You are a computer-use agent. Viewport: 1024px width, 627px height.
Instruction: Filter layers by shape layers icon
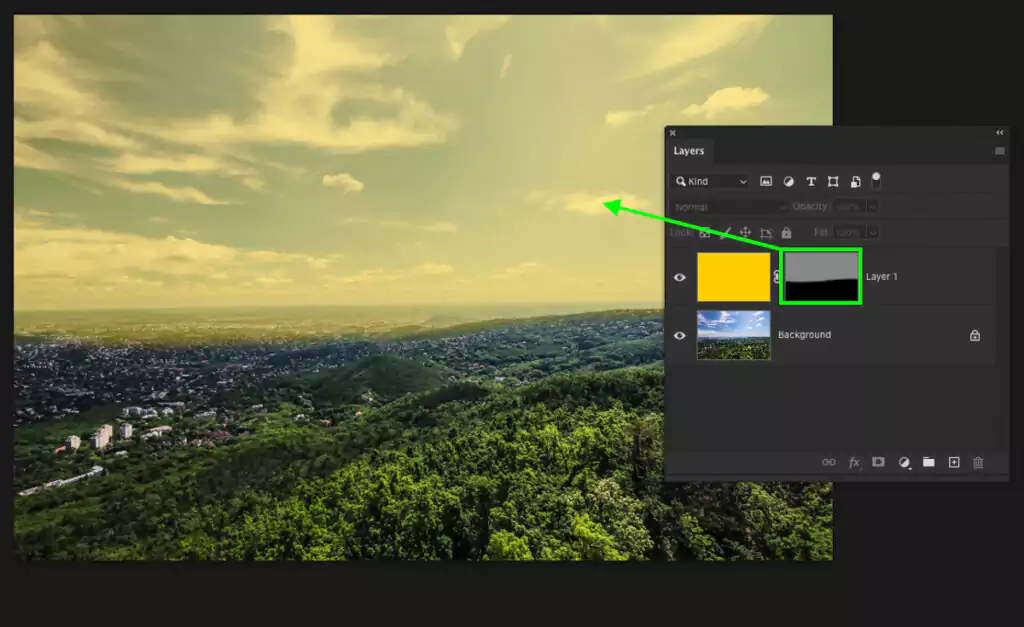pos(833,182)
